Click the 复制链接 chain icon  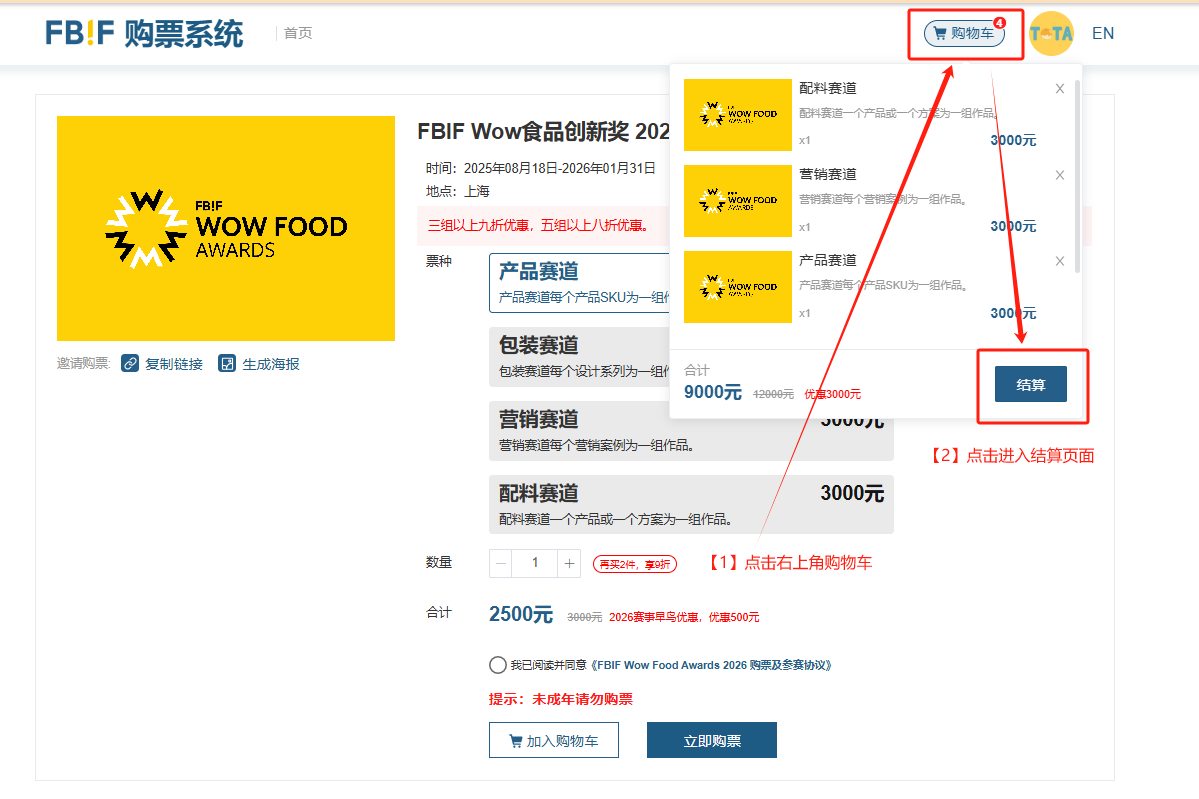[130, 363]
